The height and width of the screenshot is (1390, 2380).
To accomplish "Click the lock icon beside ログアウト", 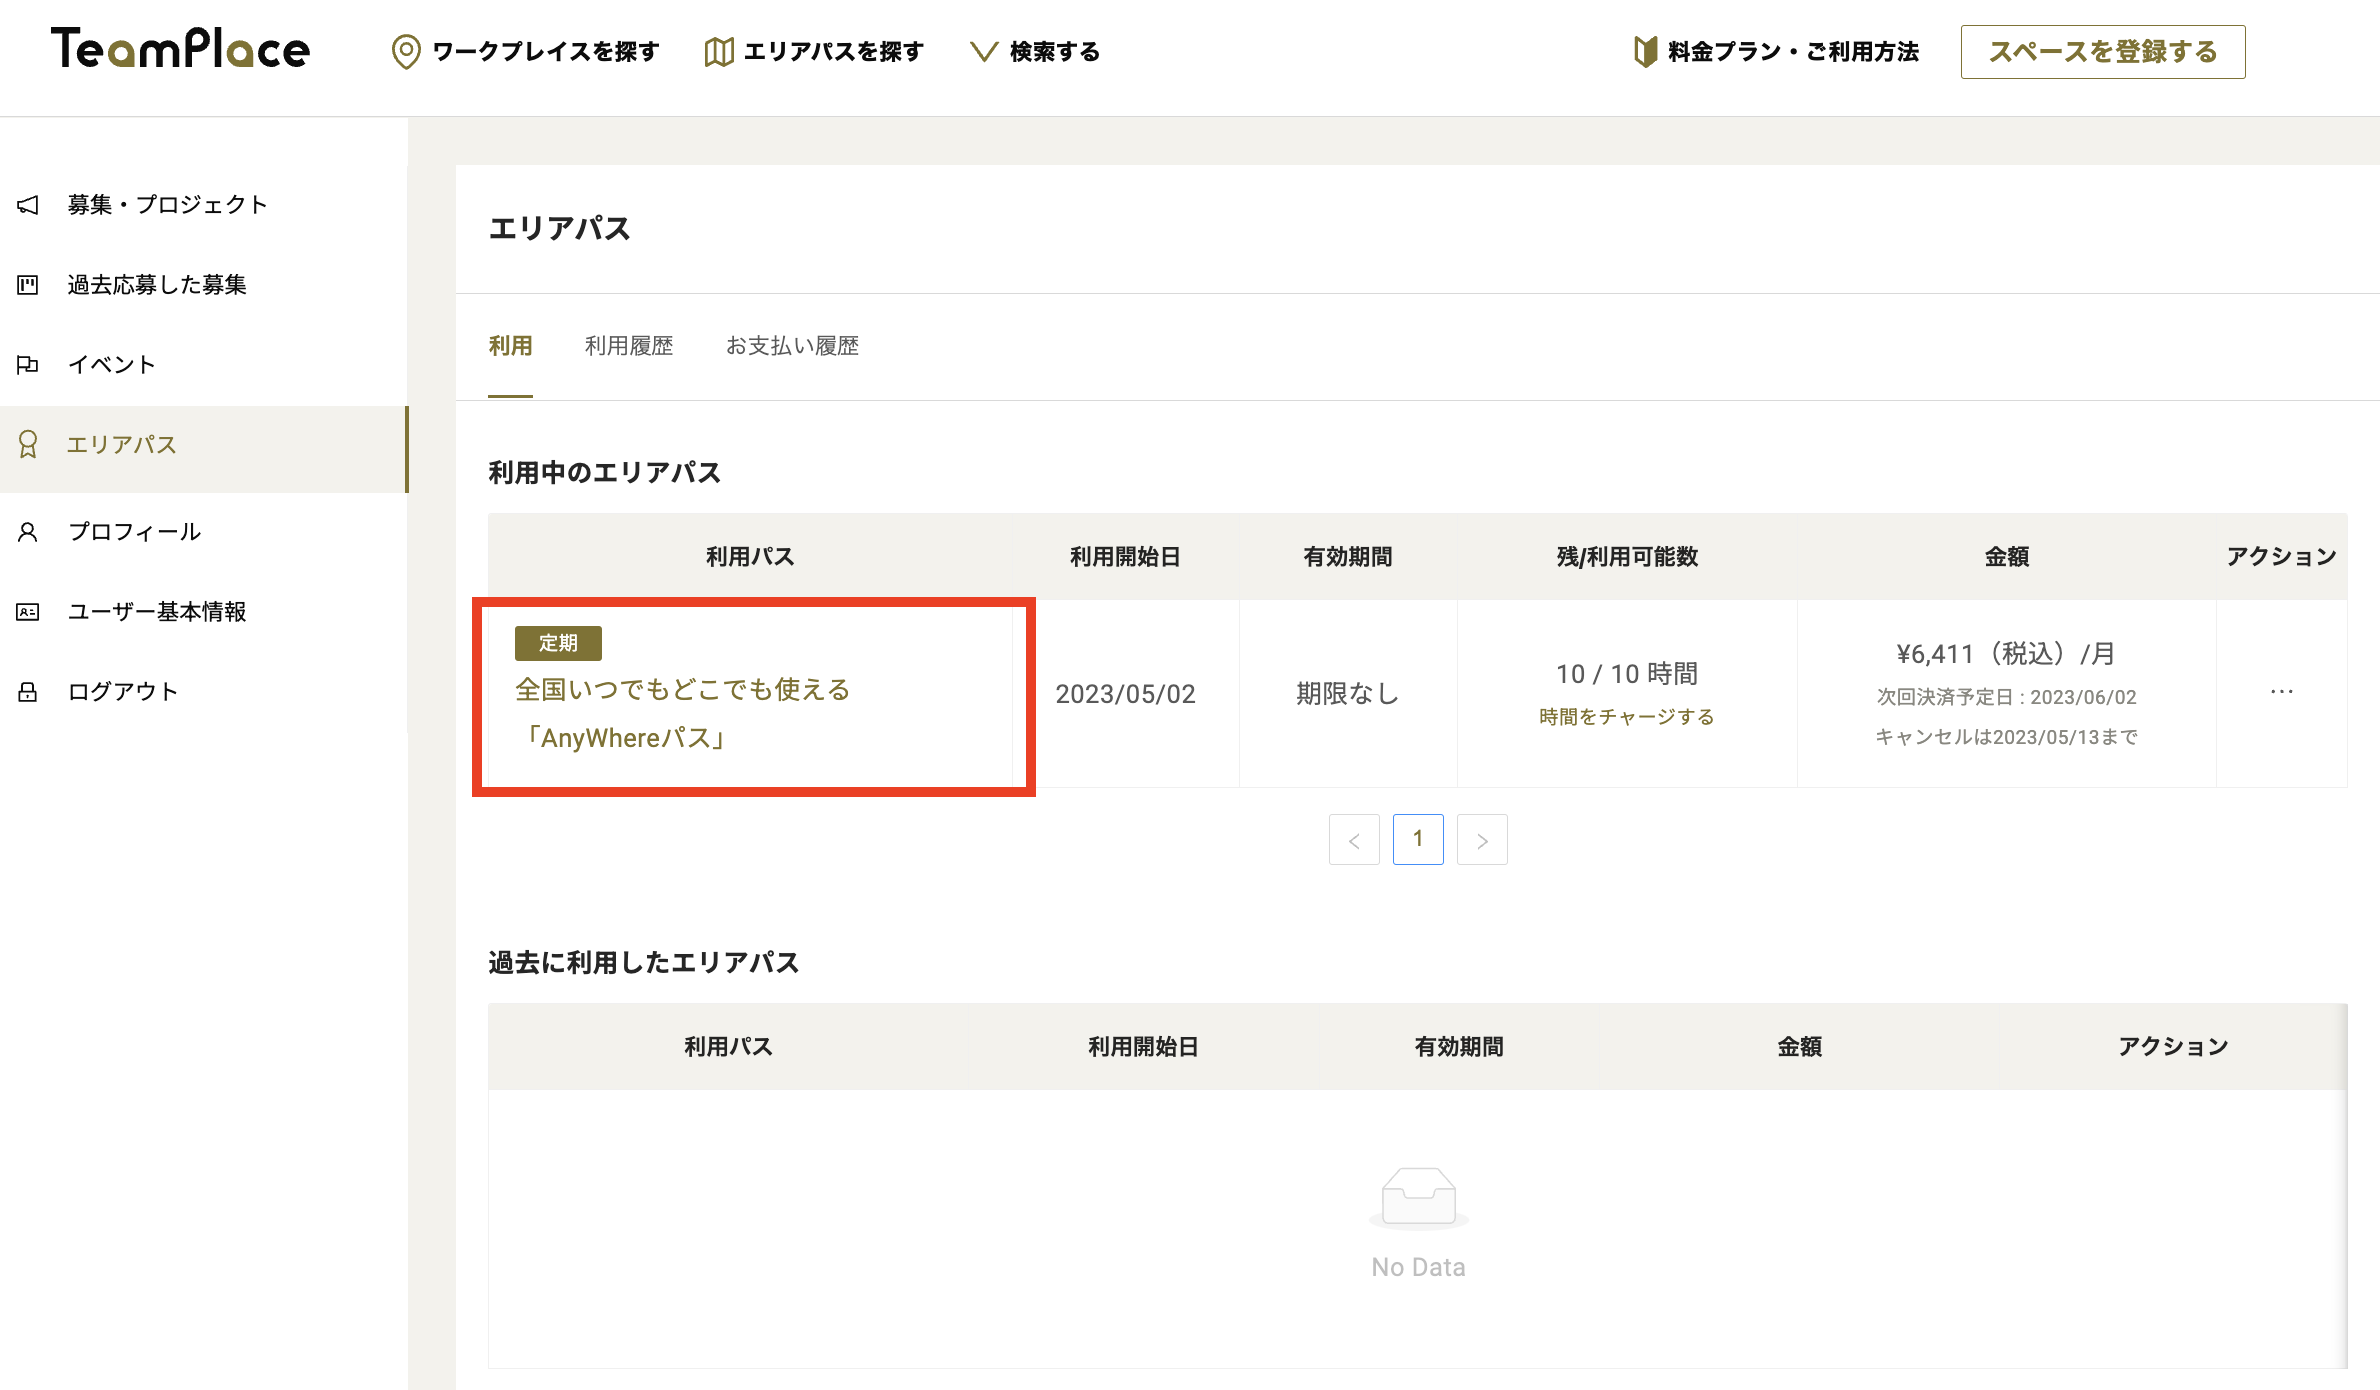I will 28,692.
